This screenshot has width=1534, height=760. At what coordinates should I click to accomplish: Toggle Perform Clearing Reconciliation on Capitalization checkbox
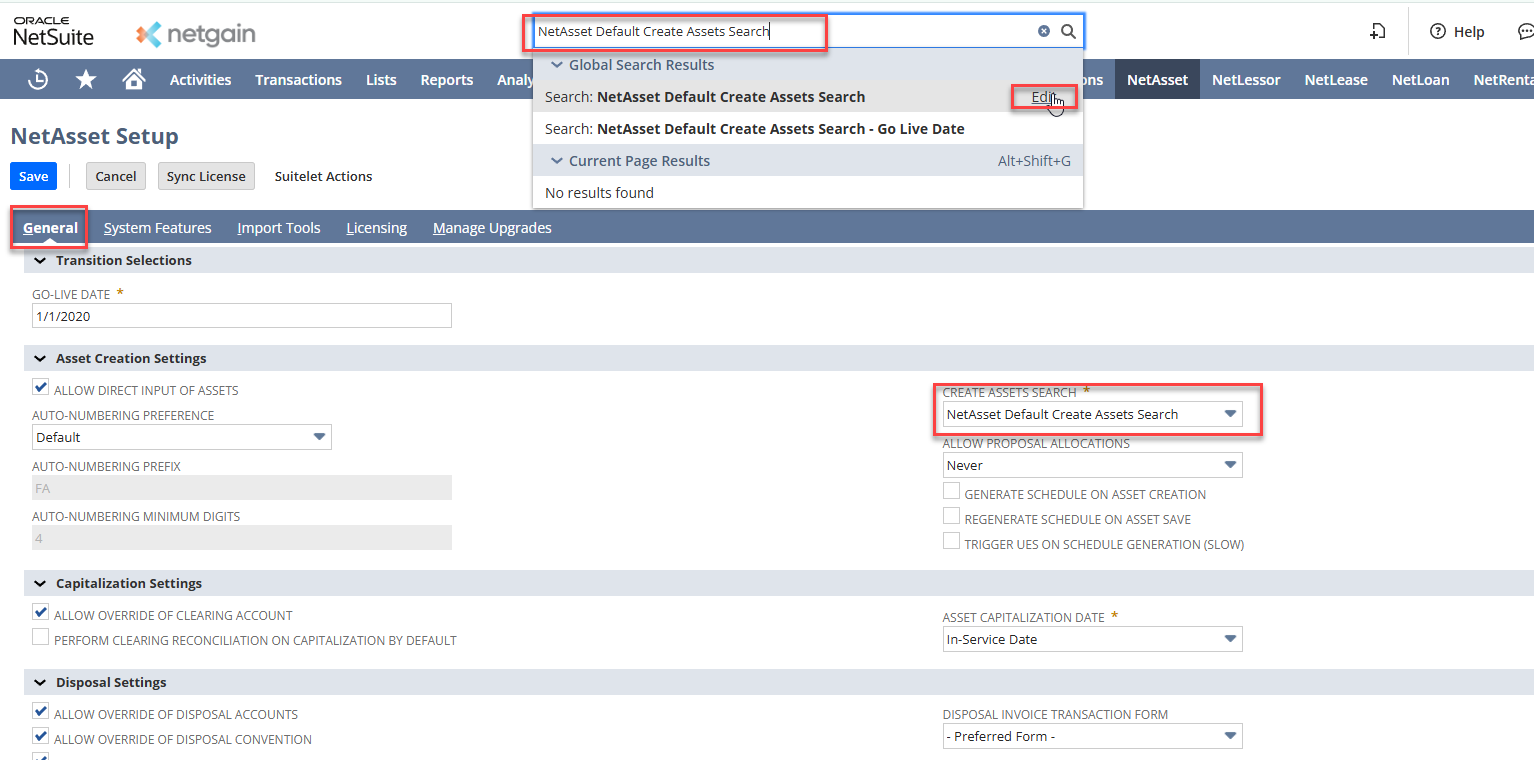click(x=41, y=638)
